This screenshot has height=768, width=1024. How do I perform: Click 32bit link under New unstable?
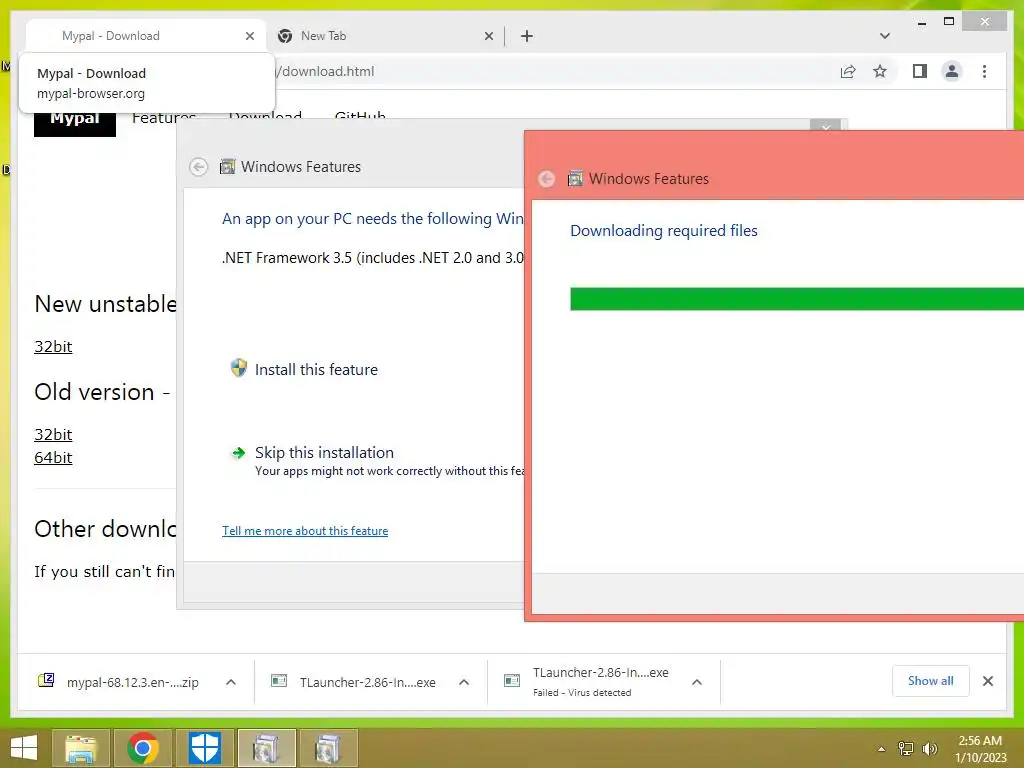coord(53,347)
